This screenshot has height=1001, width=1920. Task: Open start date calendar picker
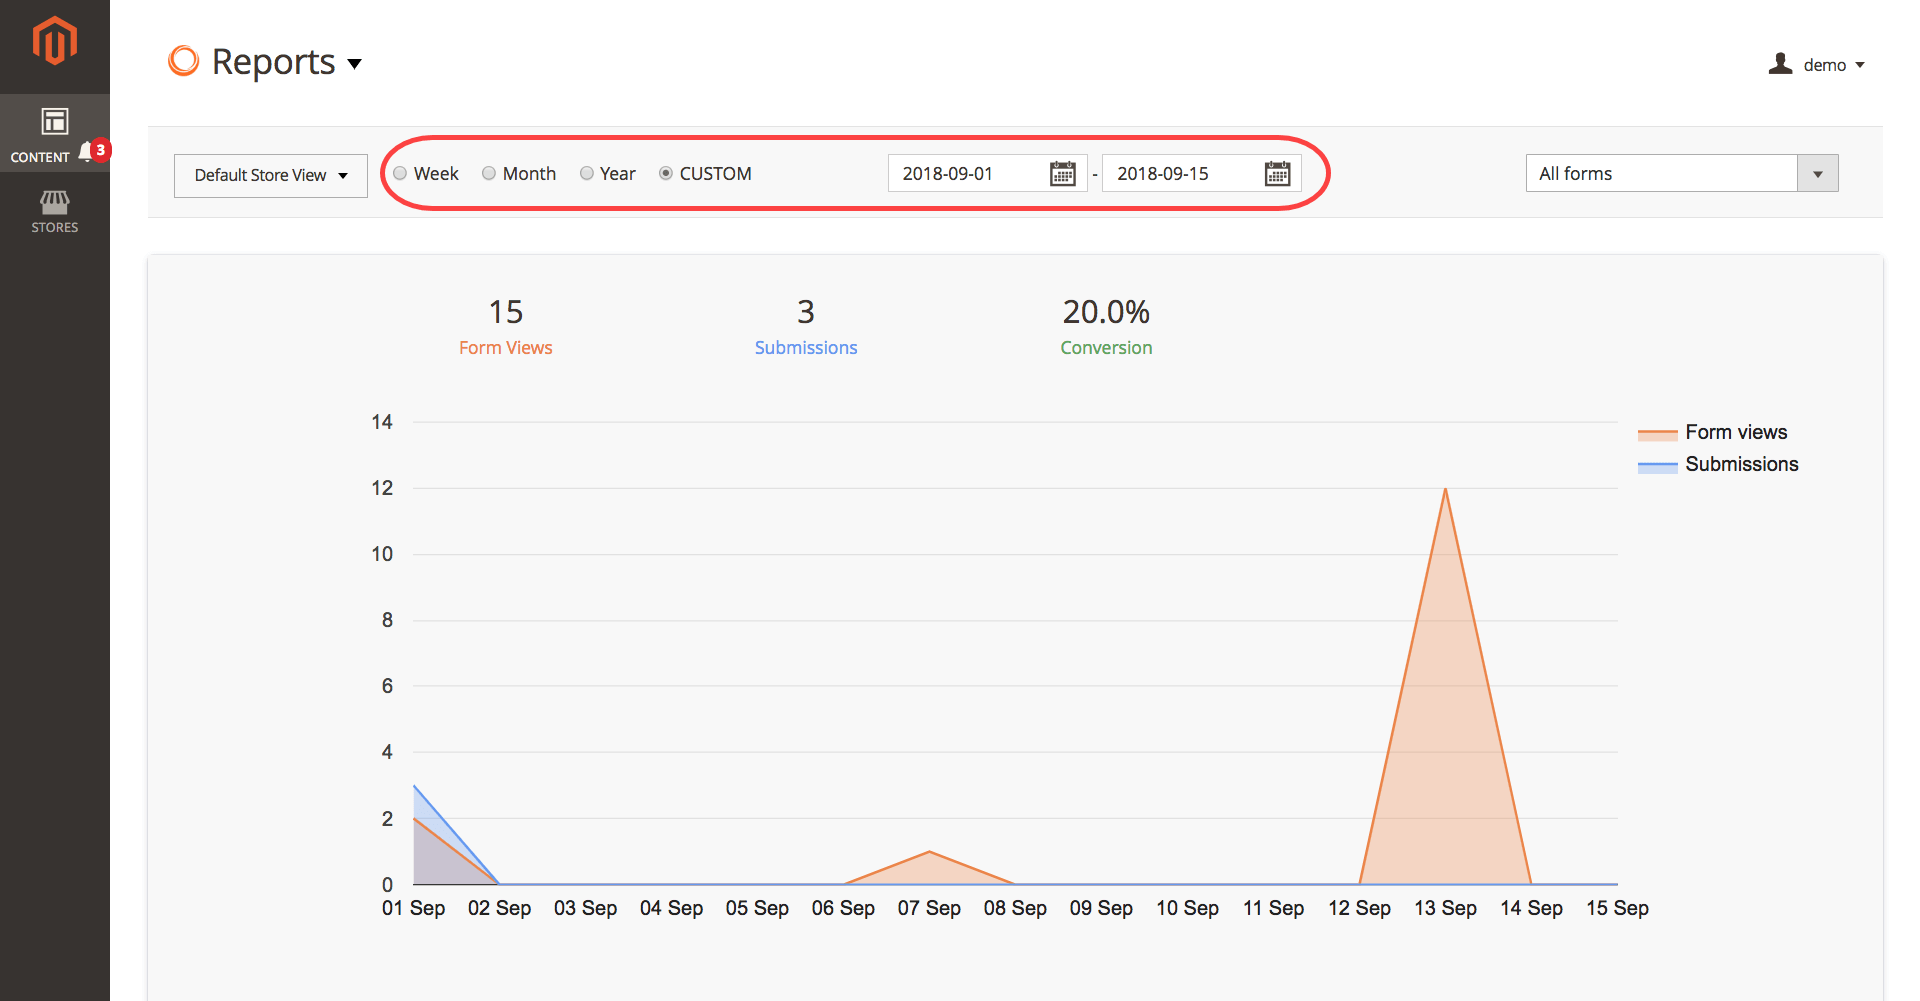pyautogui.click(x=1063, y=174)
